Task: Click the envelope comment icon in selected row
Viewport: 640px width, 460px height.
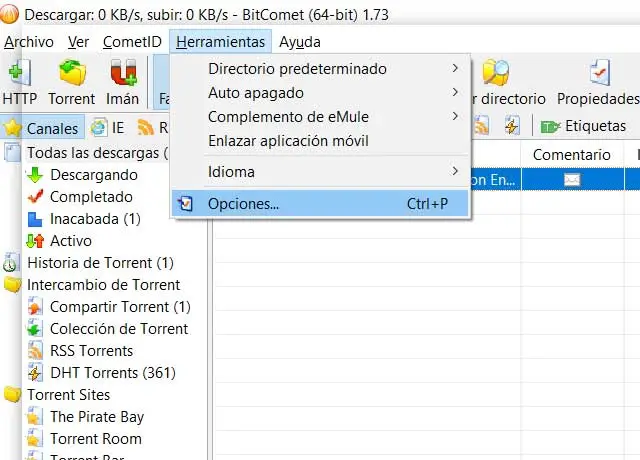Action: click(572, 179)
